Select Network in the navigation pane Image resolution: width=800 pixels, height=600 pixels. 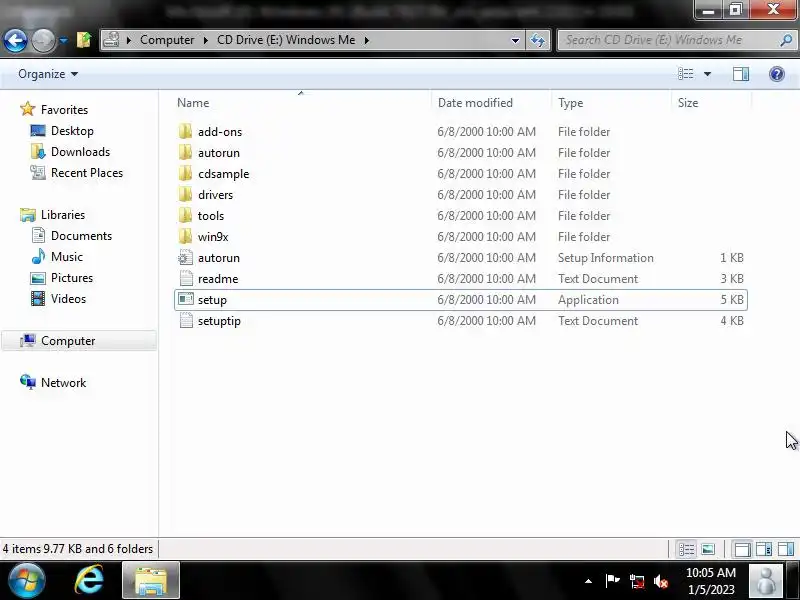tap(63, 383)
